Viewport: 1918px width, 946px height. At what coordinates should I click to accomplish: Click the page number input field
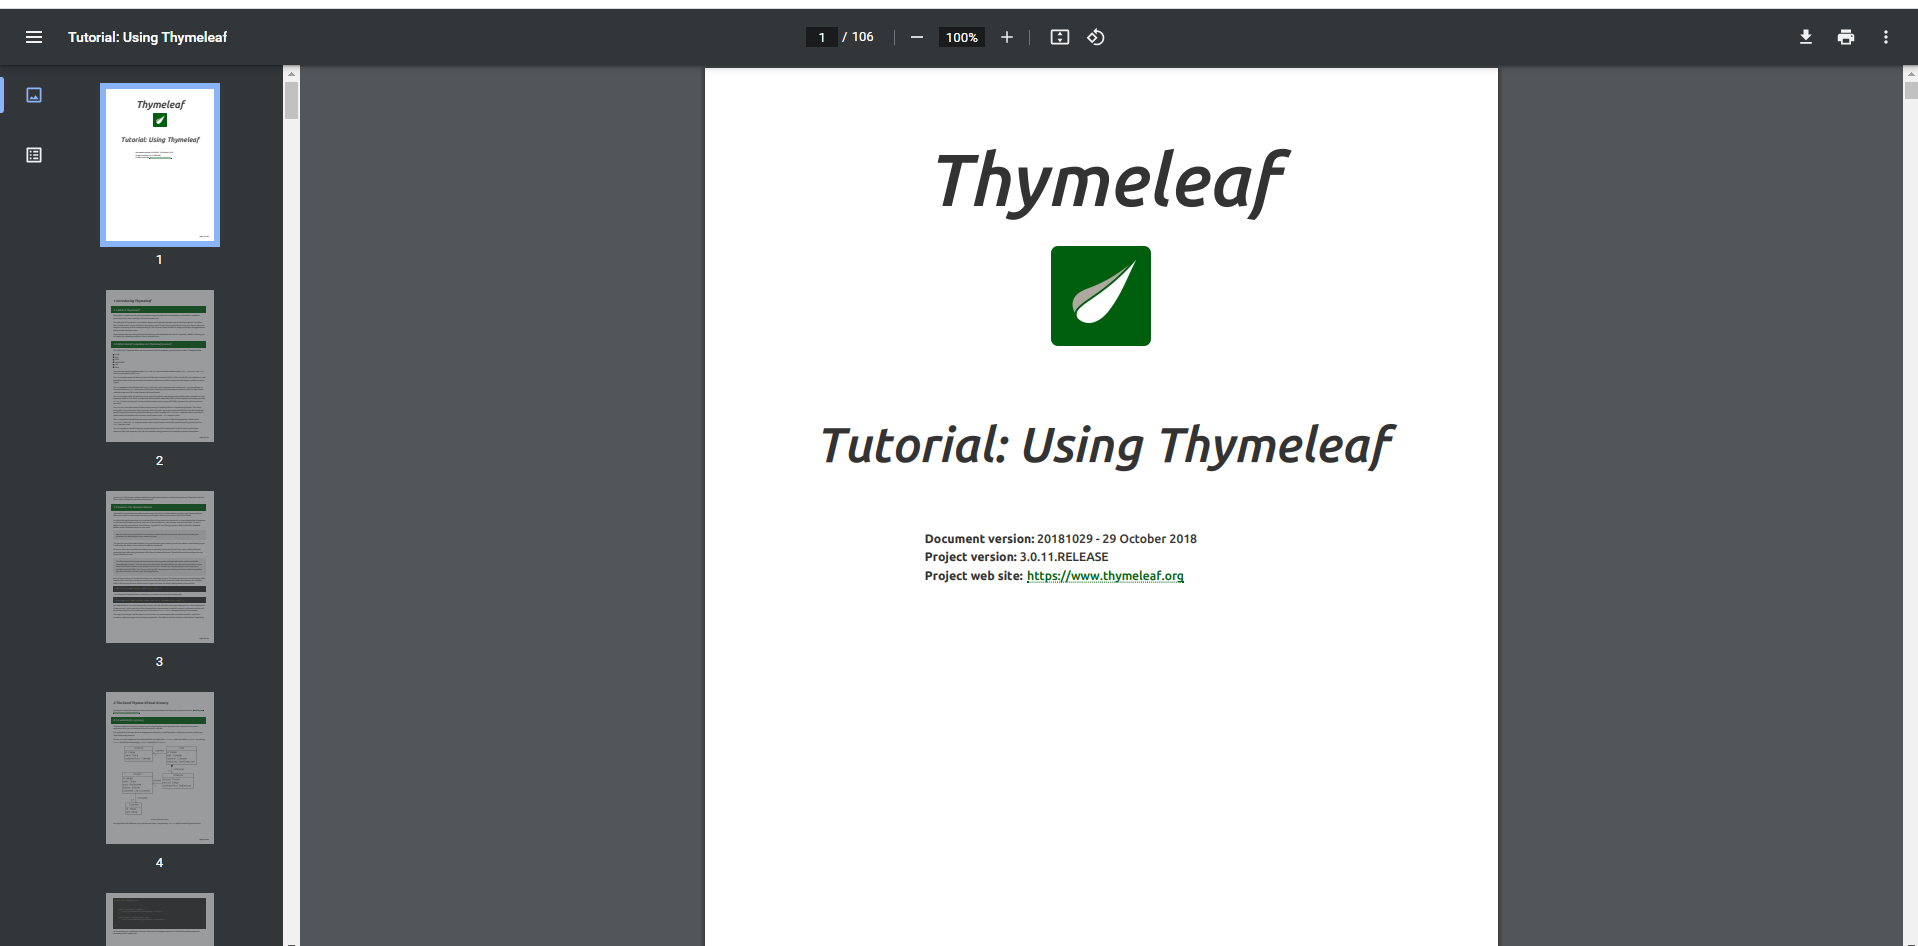click(x=821, y=36)
